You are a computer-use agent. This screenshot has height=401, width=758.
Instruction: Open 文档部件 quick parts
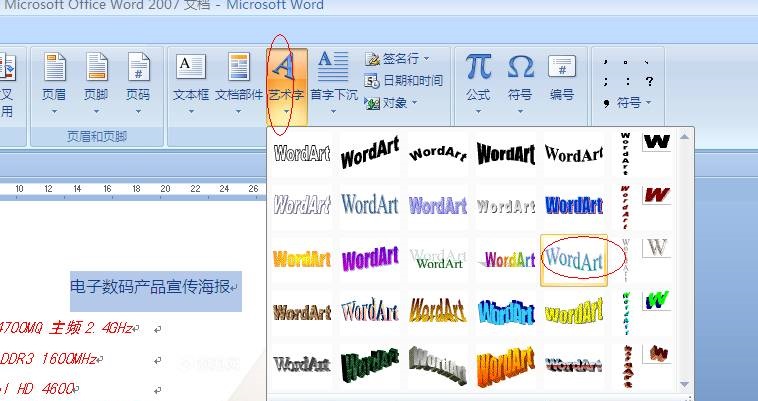(238, 80)
